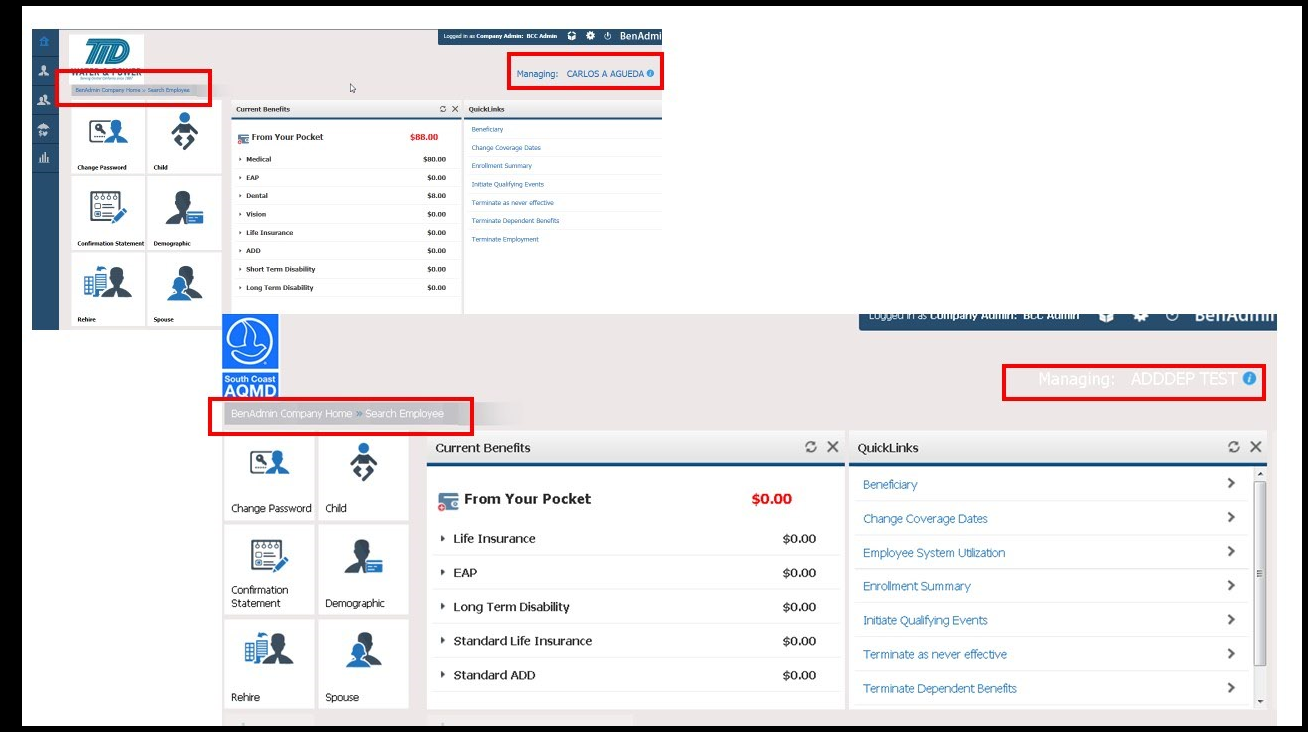Click the ADDDEP TEST managing name
The height and width of the screenshot is (732, 1308).
[x=1183, y=380]
